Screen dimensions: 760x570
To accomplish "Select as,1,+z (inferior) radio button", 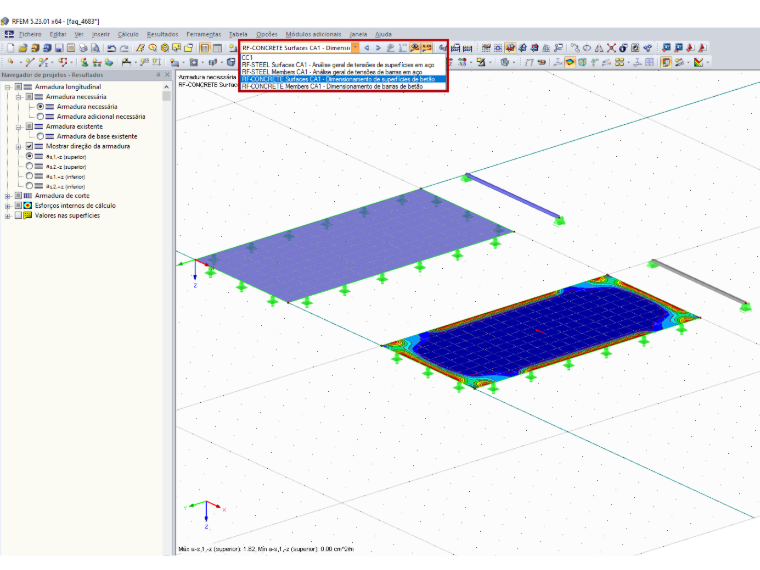I will click(x=30, y=176).
